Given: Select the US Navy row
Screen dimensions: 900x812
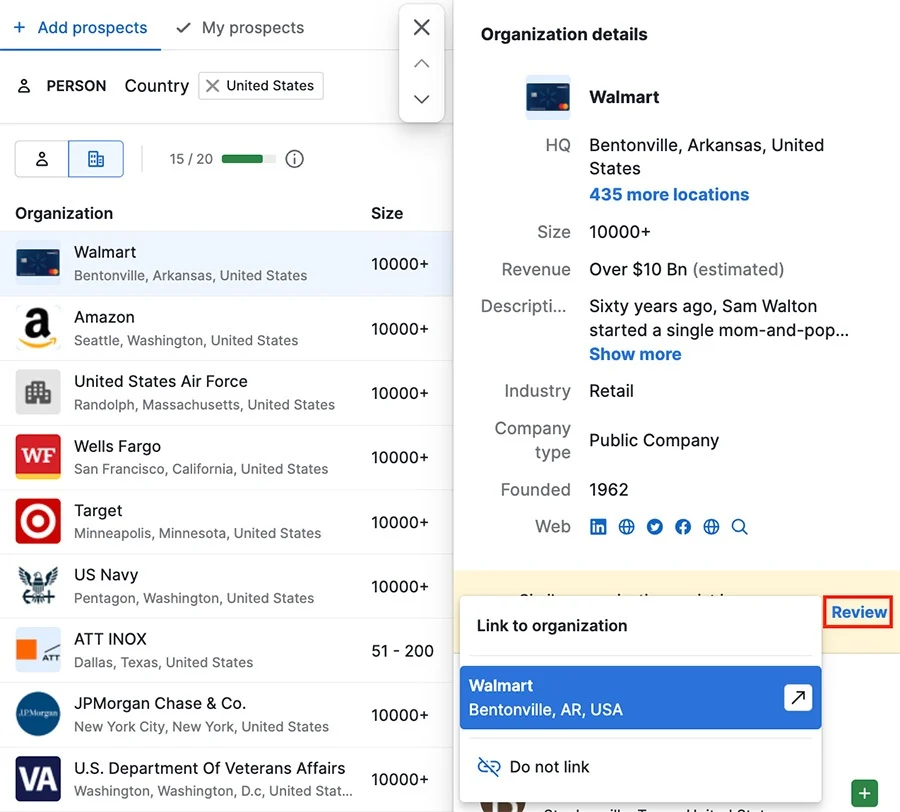Looking at the screenshot, I should (226, 586).
